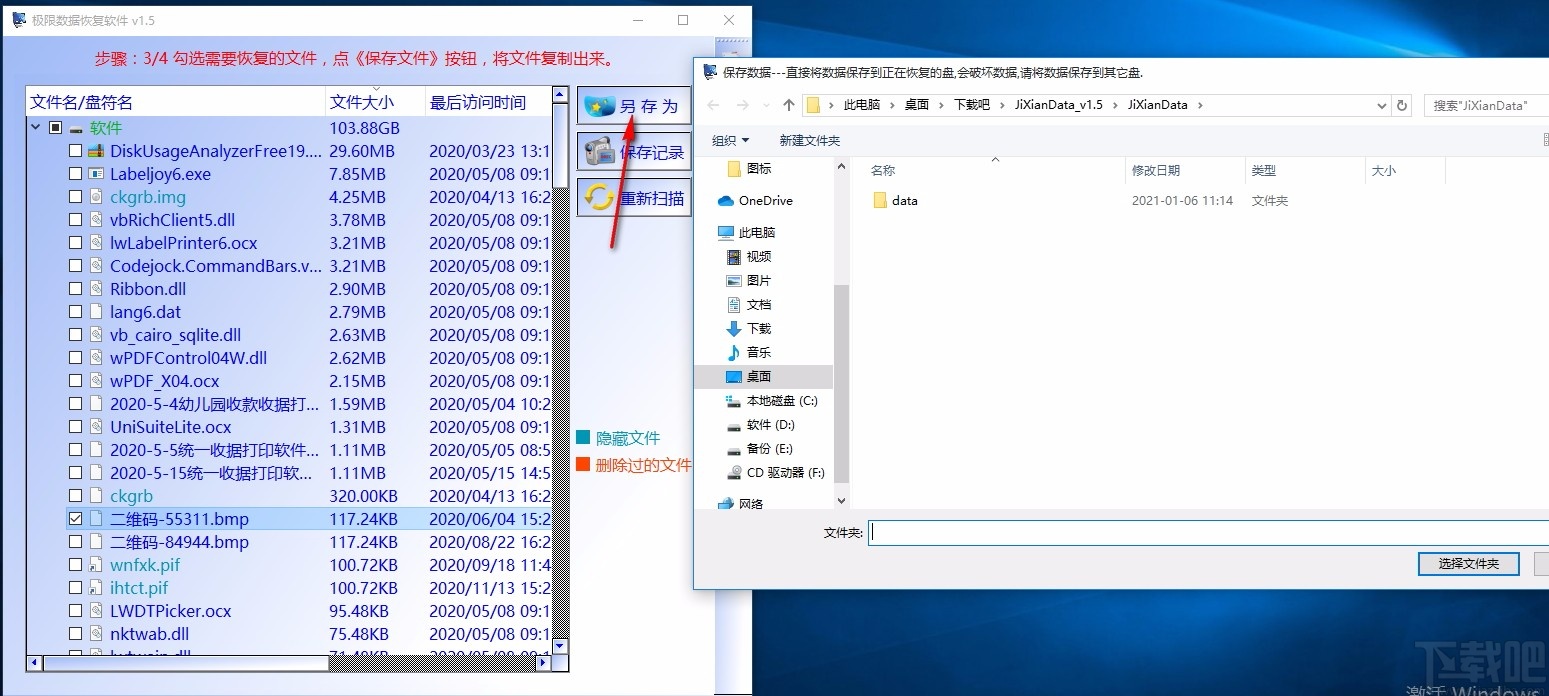
Task: Select the 重新扫描 rescan icon
Action: tap(601, 197)
